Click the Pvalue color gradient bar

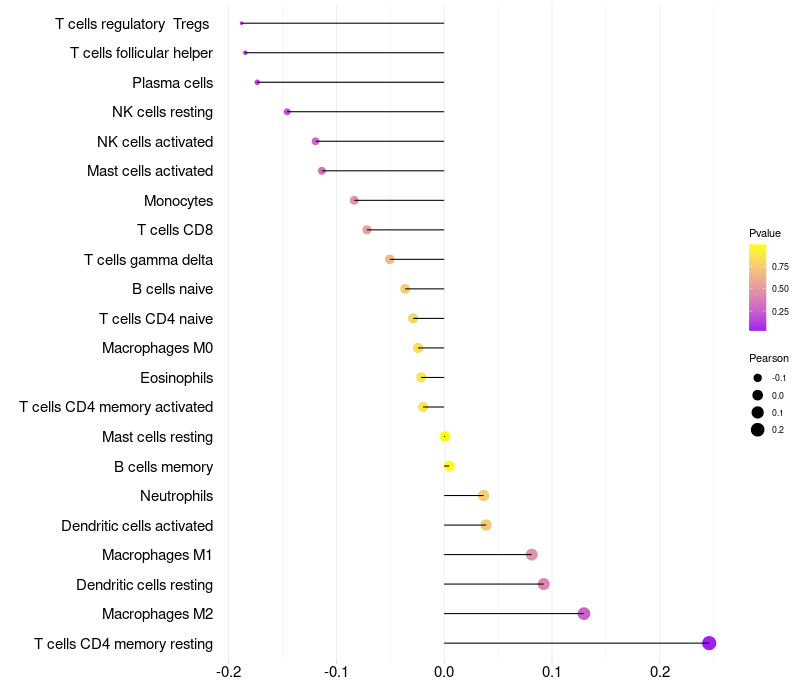tap(757, 287)
